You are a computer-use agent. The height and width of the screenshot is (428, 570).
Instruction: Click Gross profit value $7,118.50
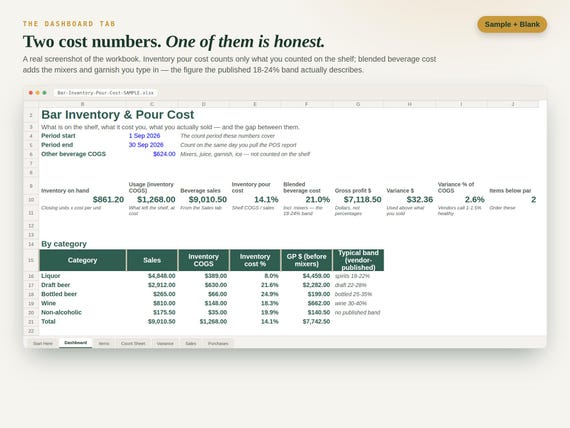pyautogui.click(x=362, y=200)
